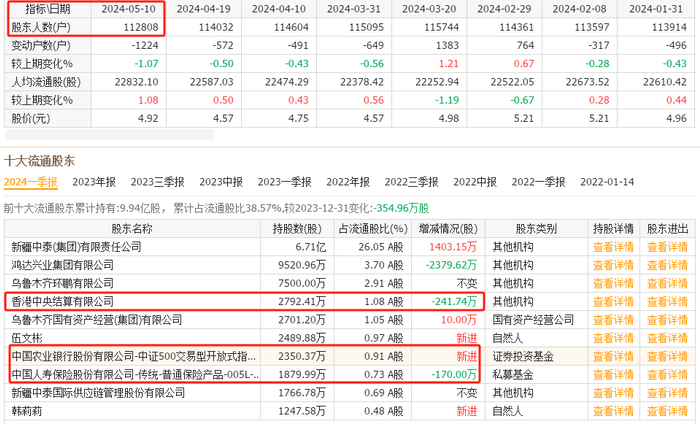Open 股东进出 for 香港中央结算有限公司
The width and height of the screenshot is (700, 424).
[667, 302]
